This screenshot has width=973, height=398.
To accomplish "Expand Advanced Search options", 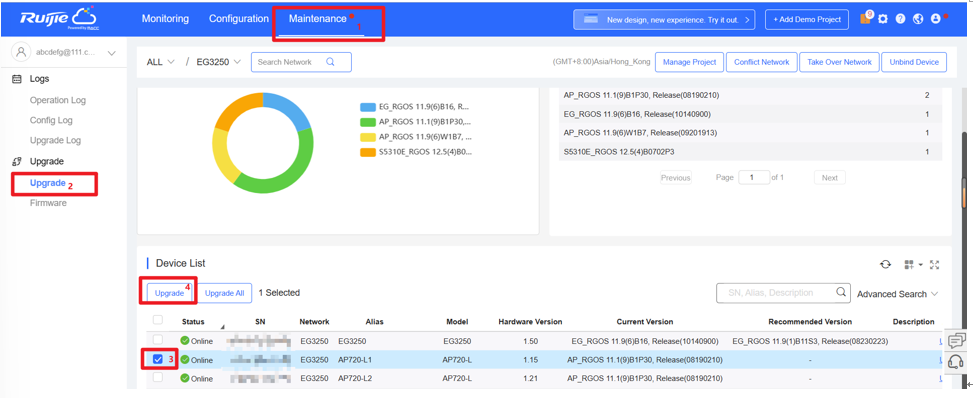I will point(897,294).
